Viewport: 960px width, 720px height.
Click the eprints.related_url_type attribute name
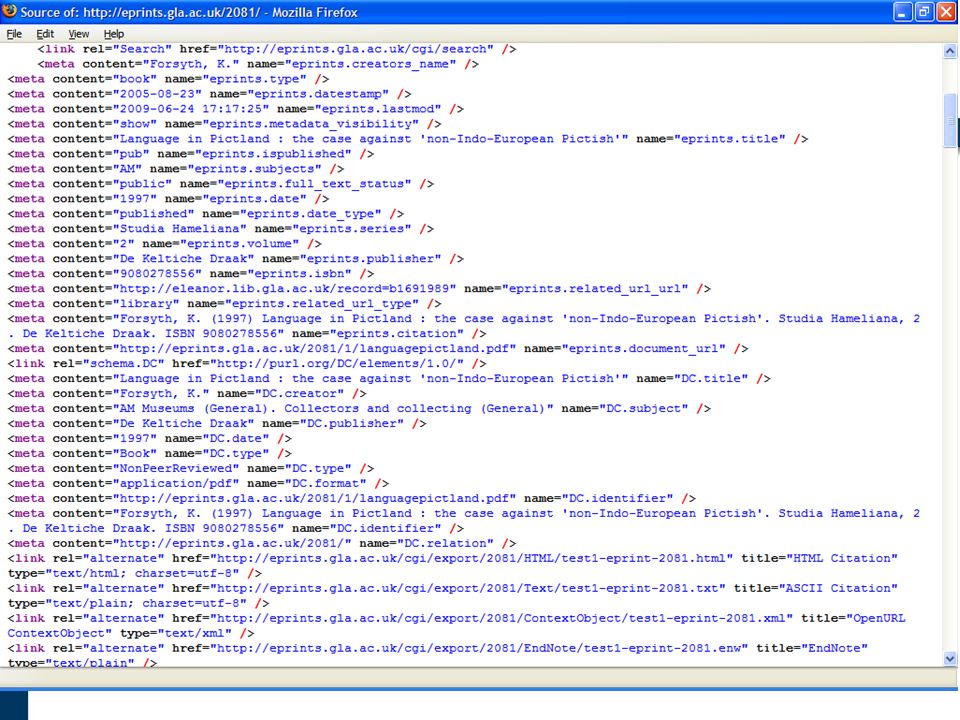coord(321,304)
